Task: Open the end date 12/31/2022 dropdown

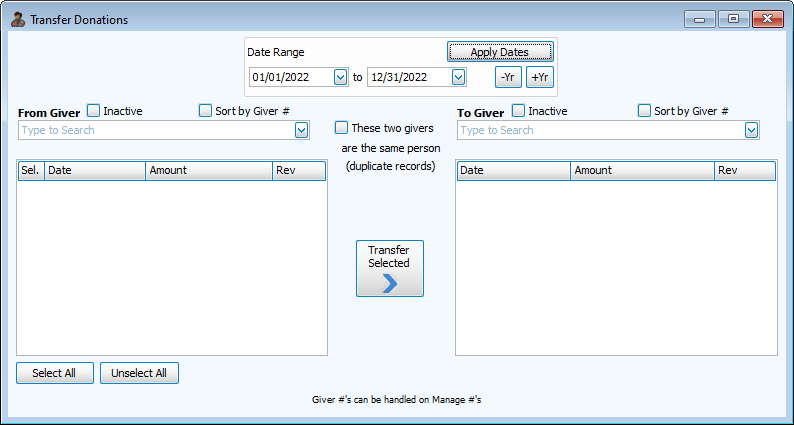Action: coord(458,77)
